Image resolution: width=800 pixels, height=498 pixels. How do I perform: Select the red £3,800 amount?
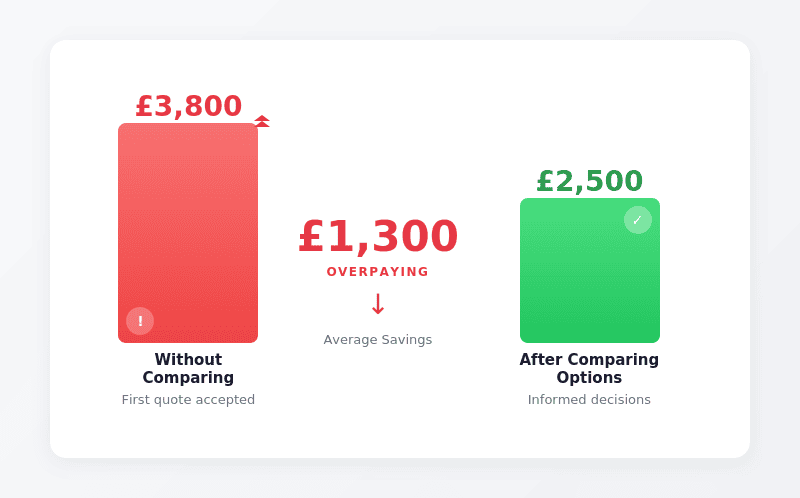click(188, 106)
